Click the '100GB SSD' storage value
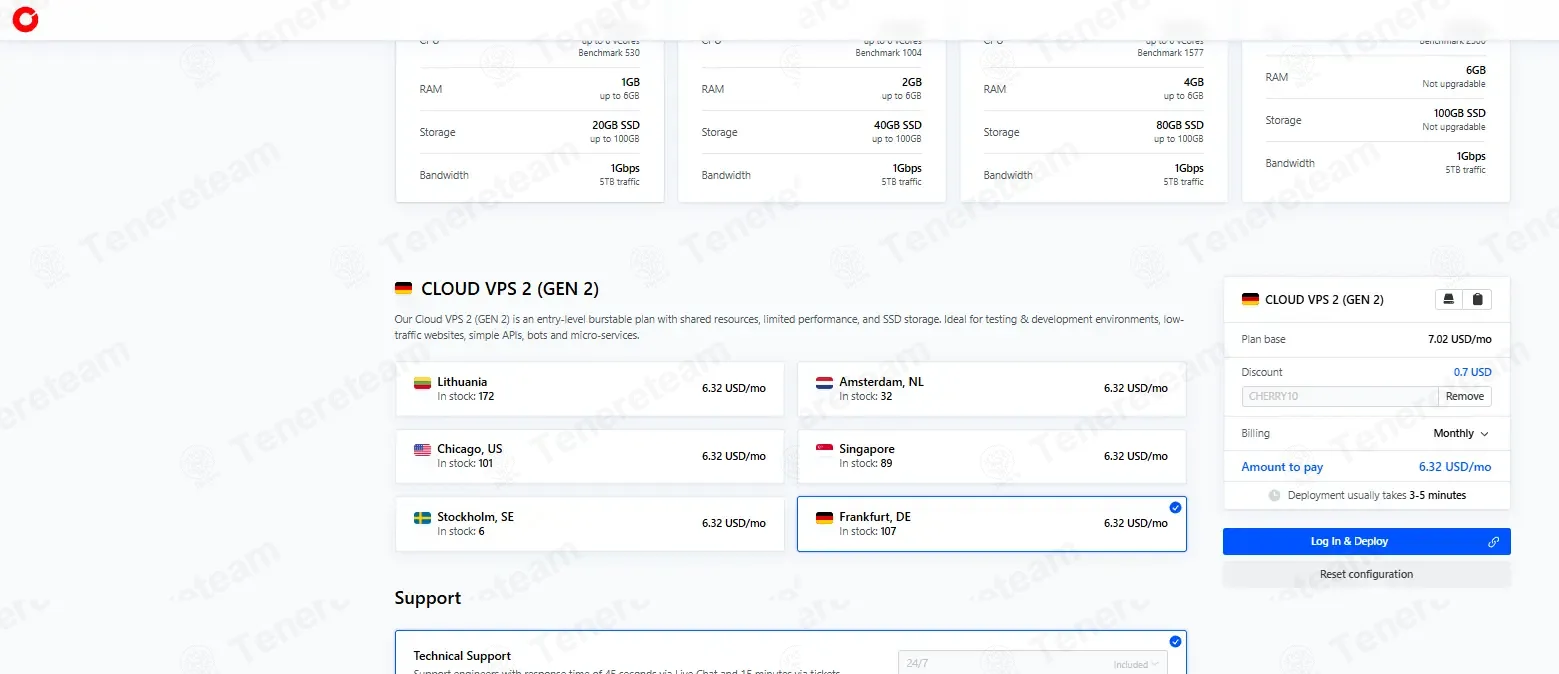The image size is (1559, 674). 1459,114
